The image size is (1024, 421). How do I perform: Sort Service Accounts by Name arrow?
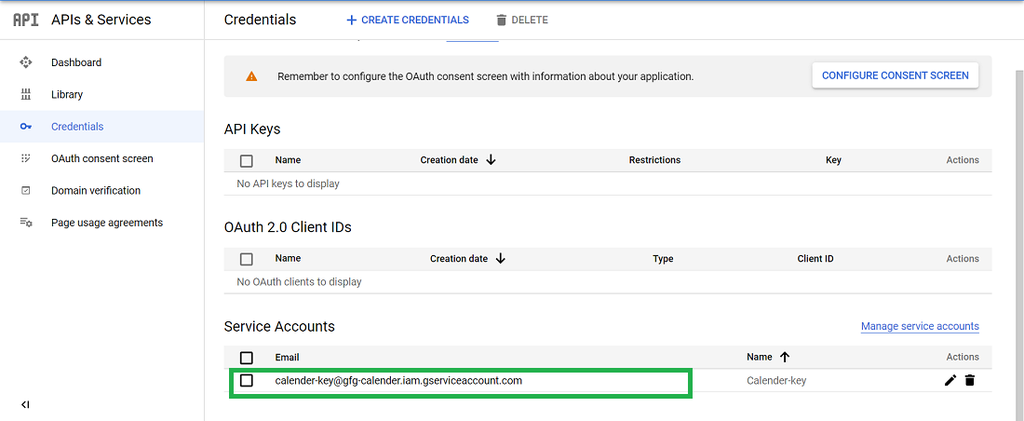coord(785,357)
